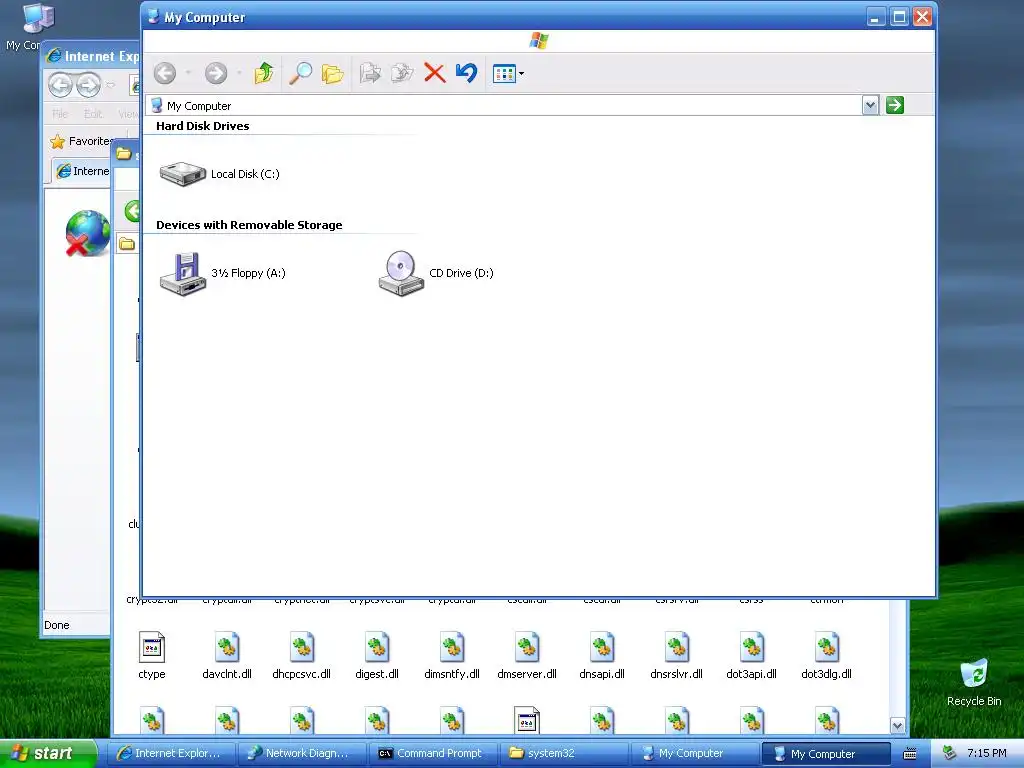
Task: Click Devices with Removable Storage header
Action: (x=249, y=225)
